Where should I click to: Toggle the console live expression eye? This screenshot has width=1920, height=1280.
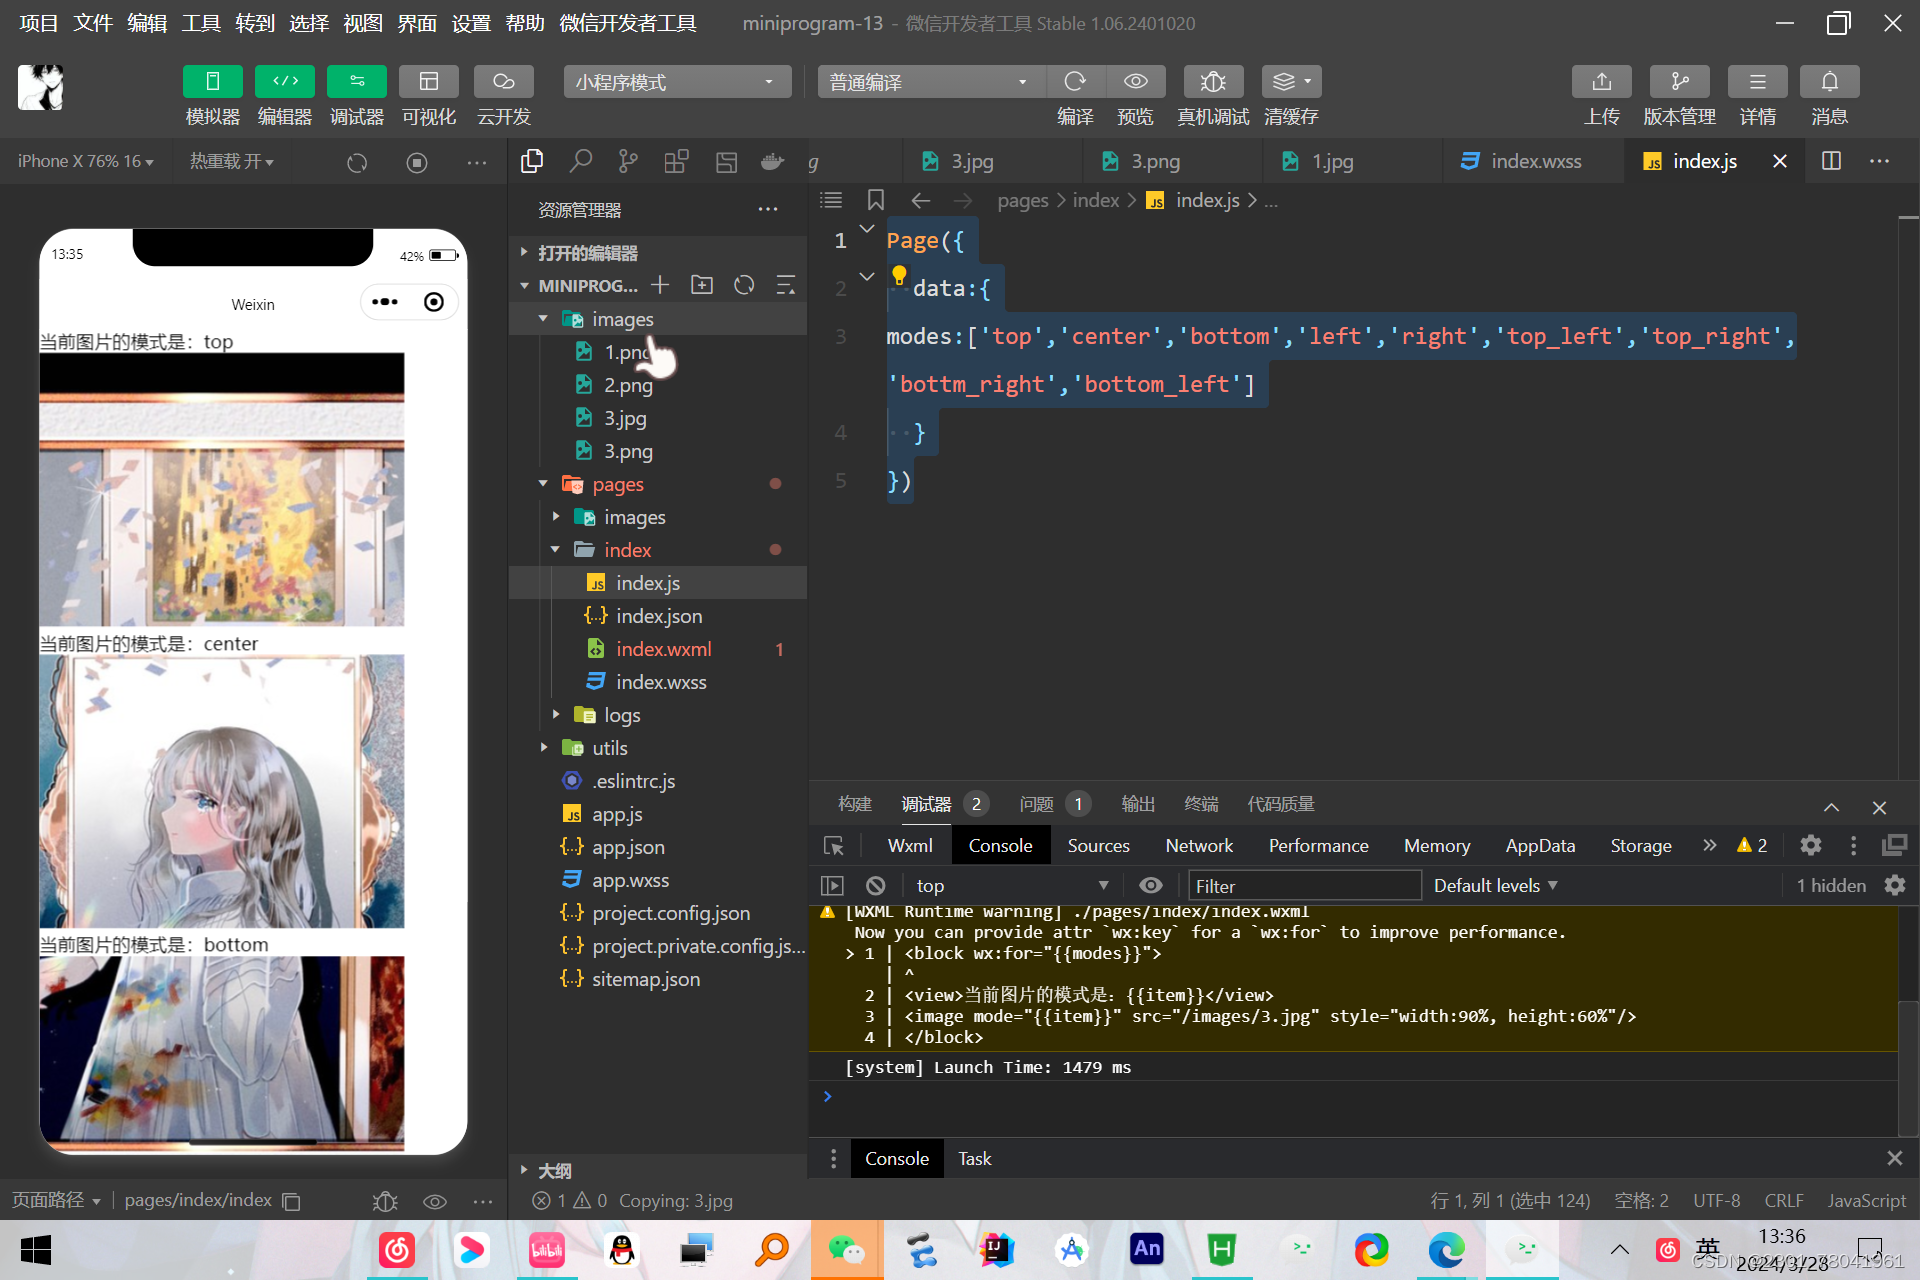click(x=1151, y=886)
